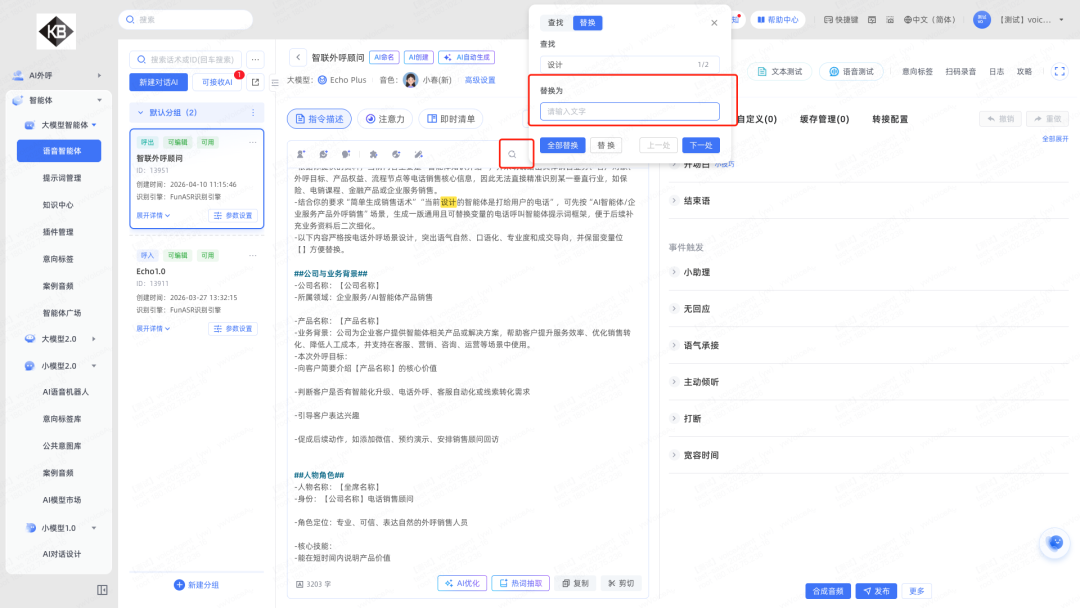Open 提示词管理 in the sidebar
Viewport: 1080px width, 608px height.
tap(62, 178)
